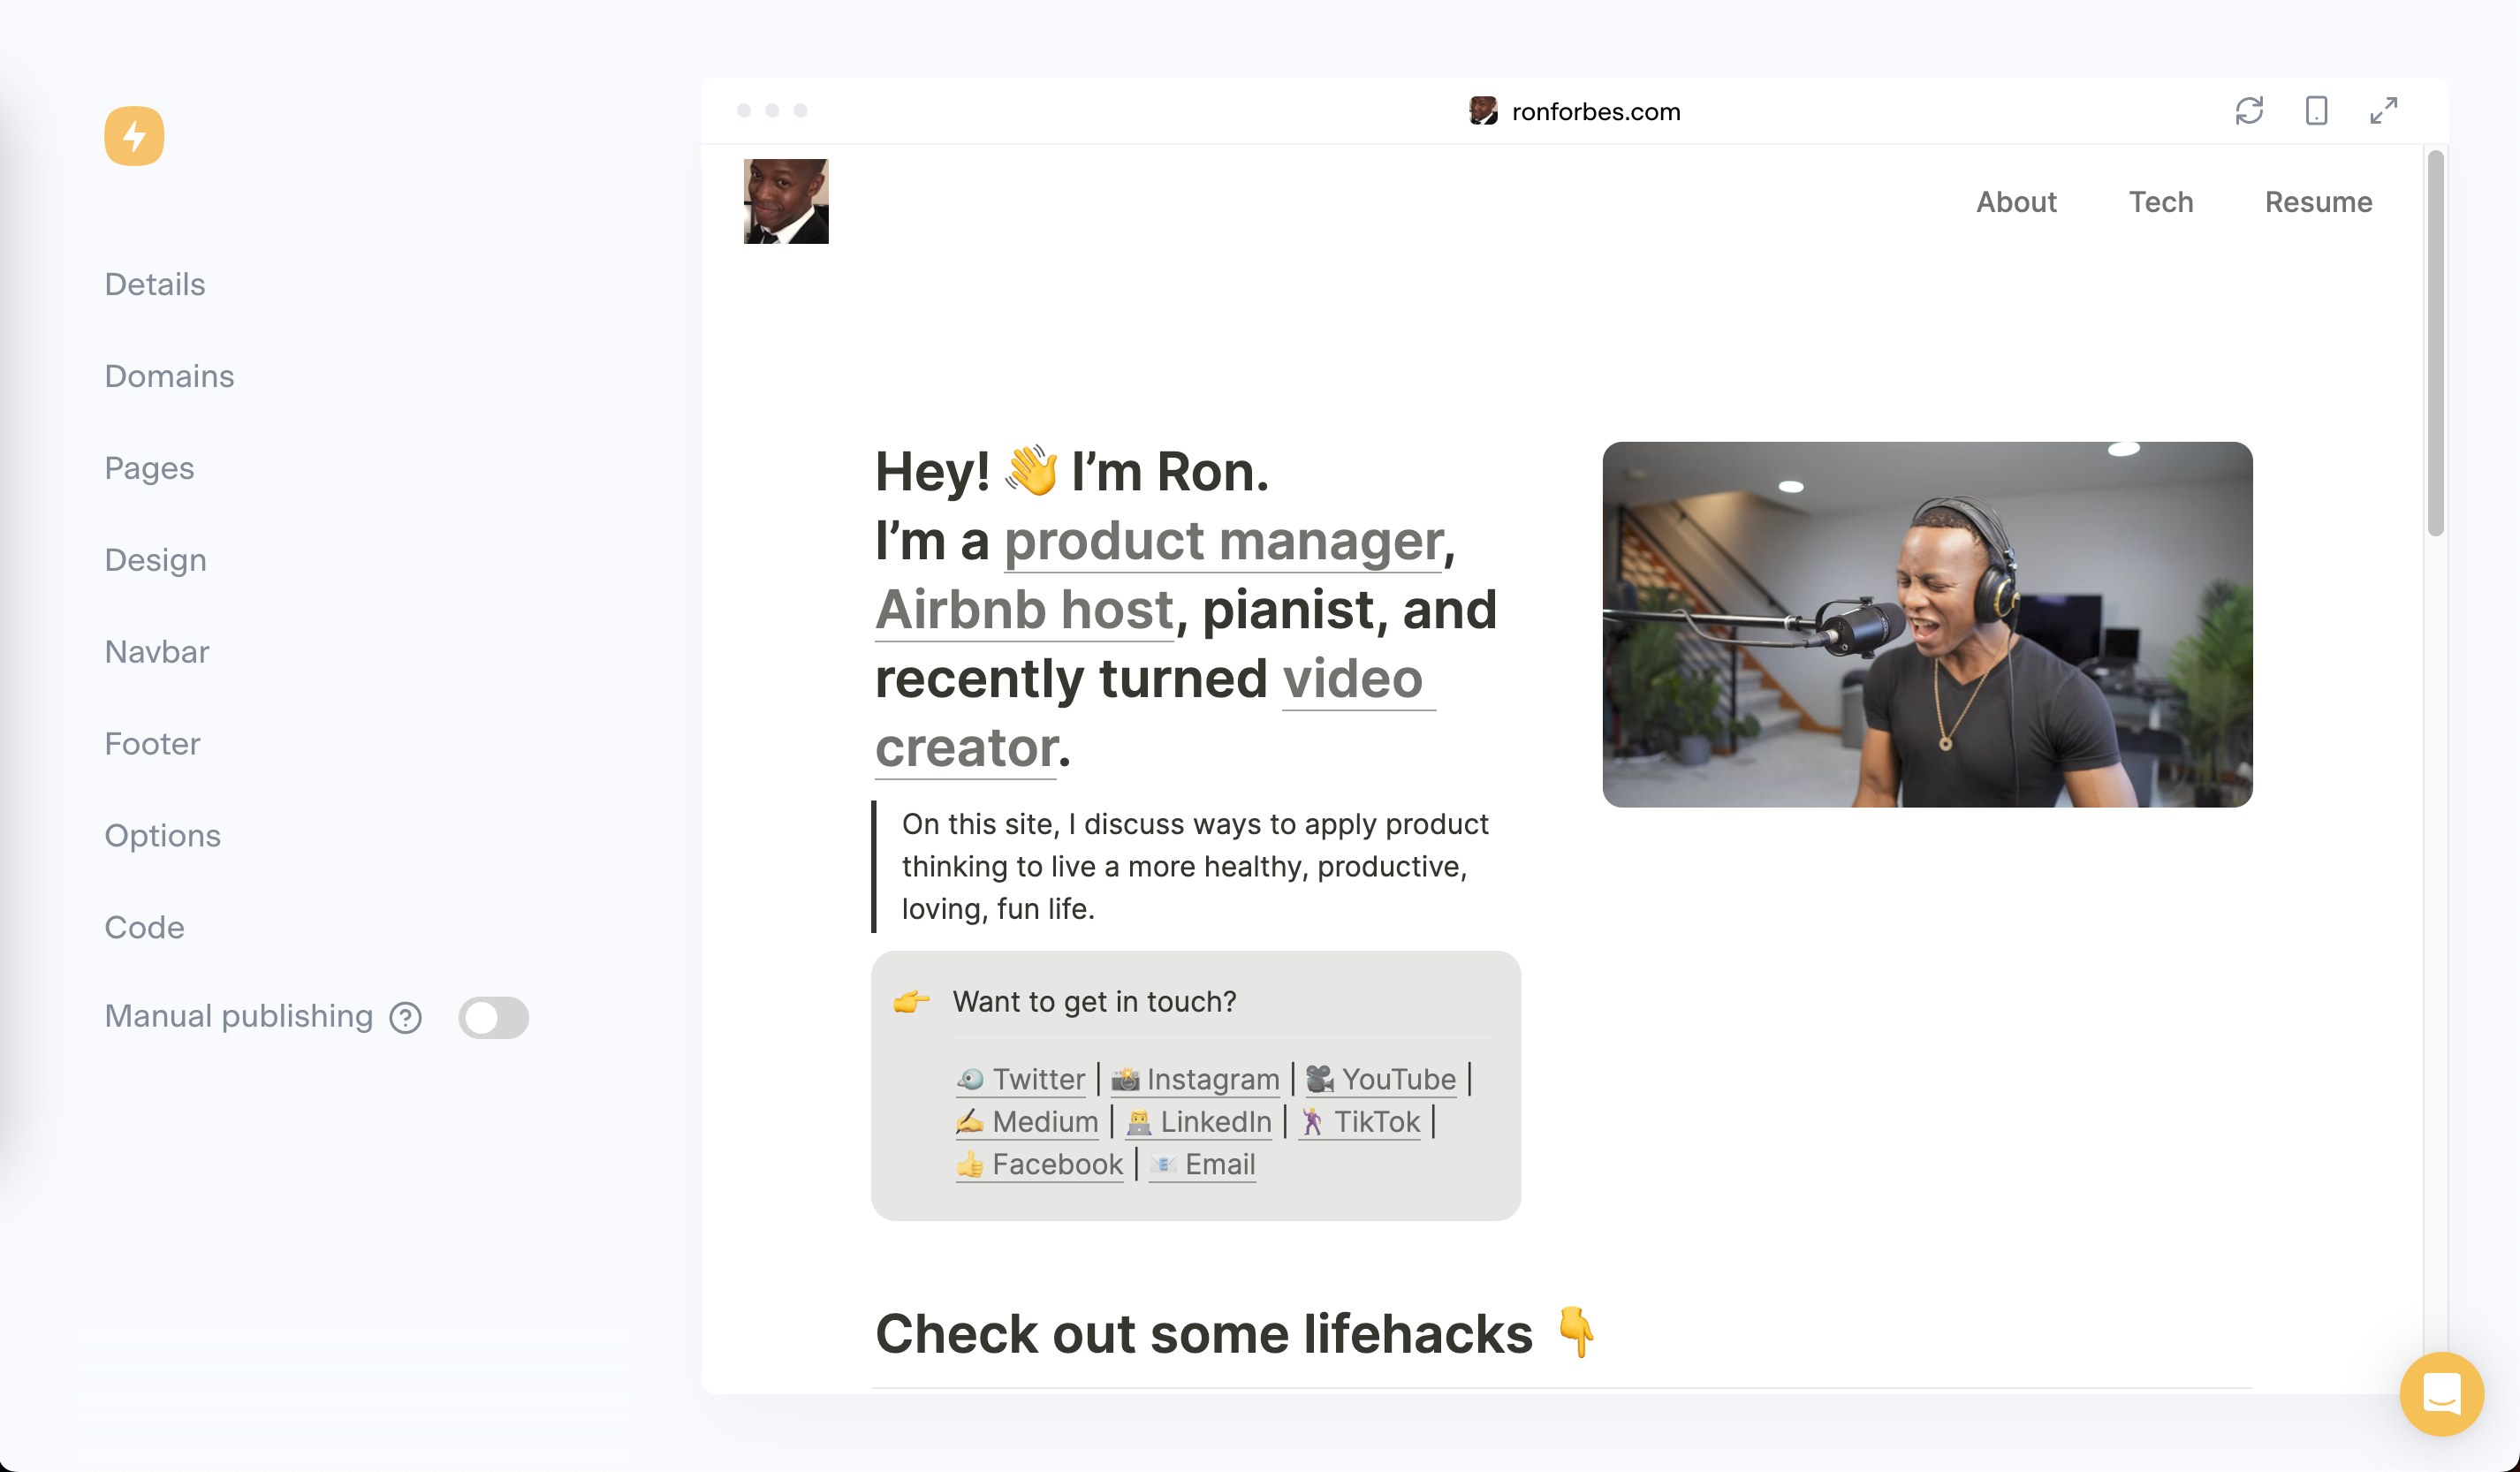Click the refresh preview icon

[2249, 110]
